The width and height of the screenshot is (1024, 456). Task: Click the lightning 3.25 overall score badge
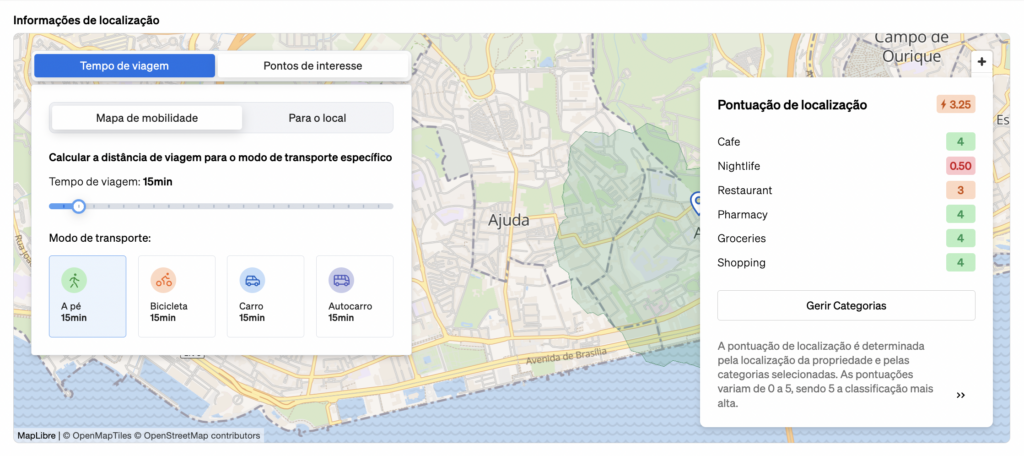click(x=955, y=105)
